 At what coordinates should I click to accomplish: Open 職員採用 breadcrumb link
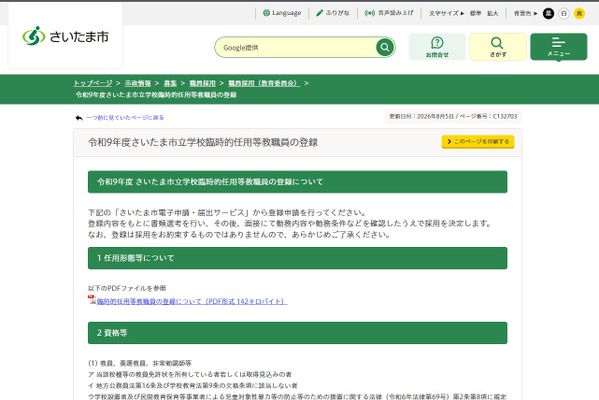tap(202, 83)
